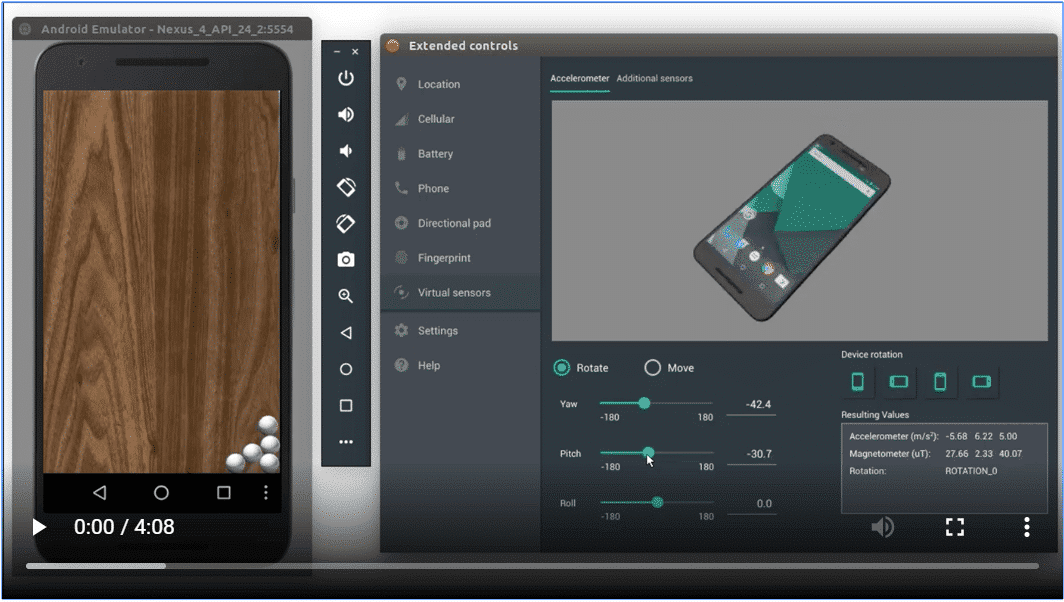This screenshot has height=602, width=1064.
Task: Go to the Settings section
Action: click(x=437, y=331)
